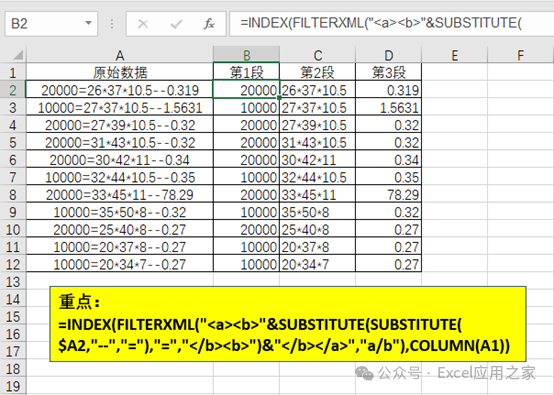Open the Insert Function fx dialog
This screenshot has height=395, width=554.
pyautogui.click(x=209, y=24)
